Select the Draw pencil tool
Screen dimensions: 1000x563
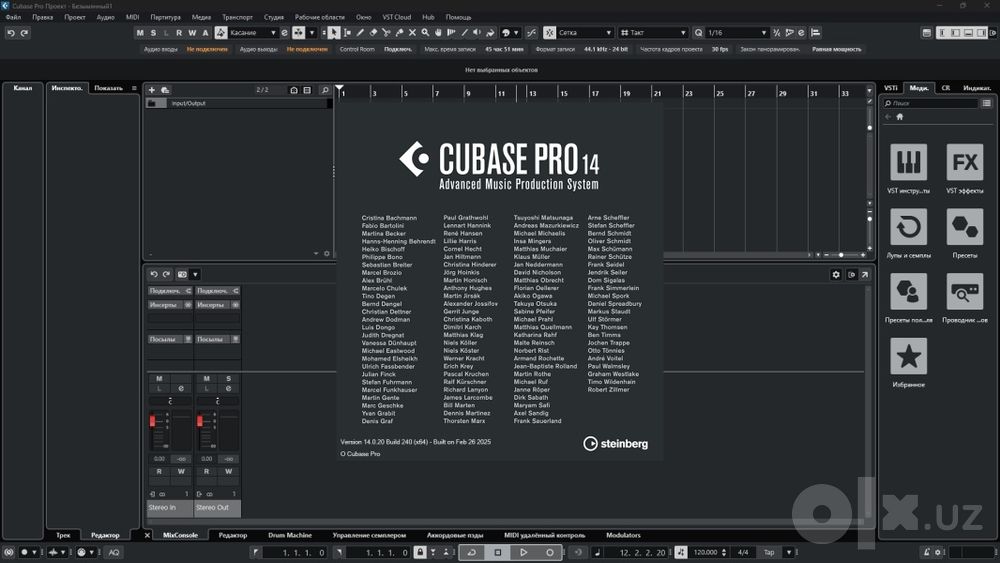point(360,33)
